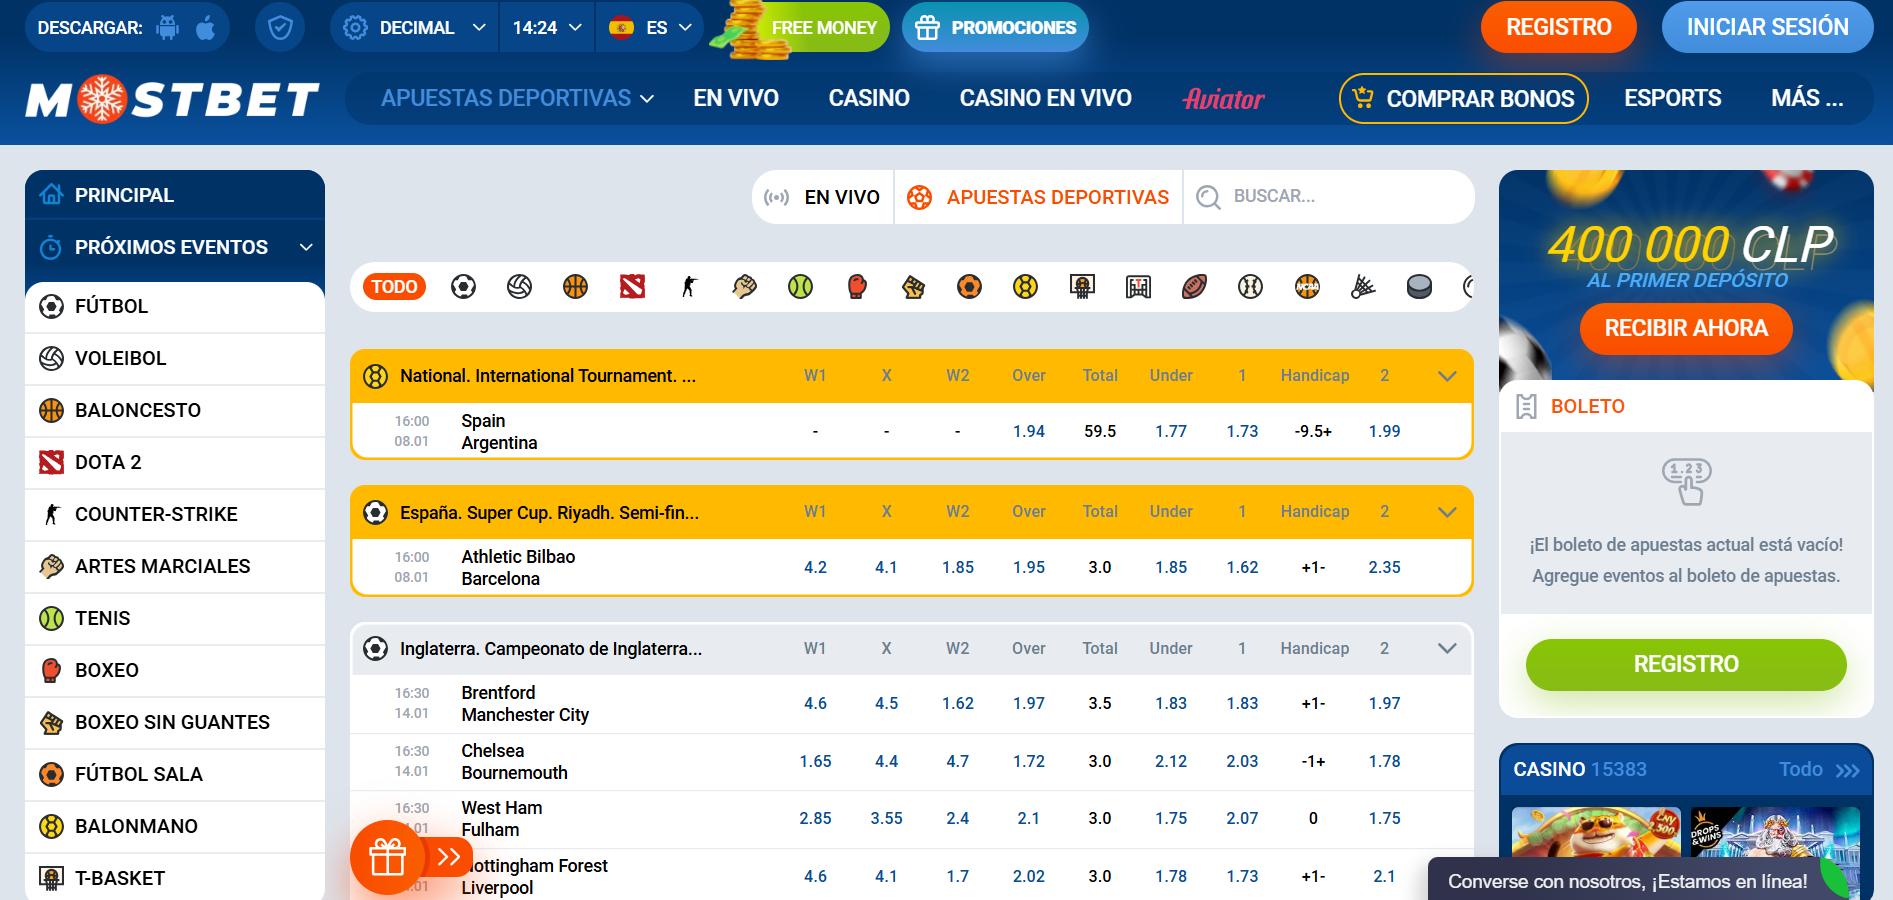Open the 14:24 time zone dropdown
Viewport: 1893px width, 900px height.
point(546,28)
